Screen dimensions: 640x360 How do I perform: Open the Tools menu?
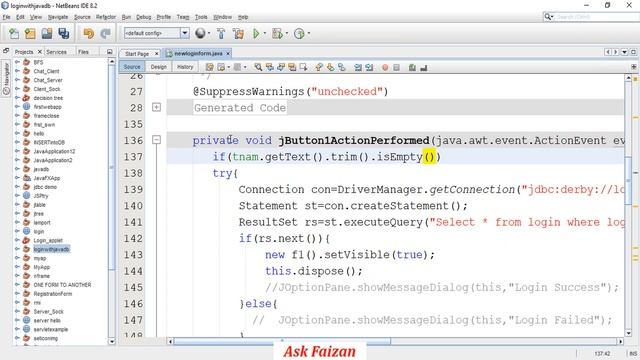click(201, 17)
